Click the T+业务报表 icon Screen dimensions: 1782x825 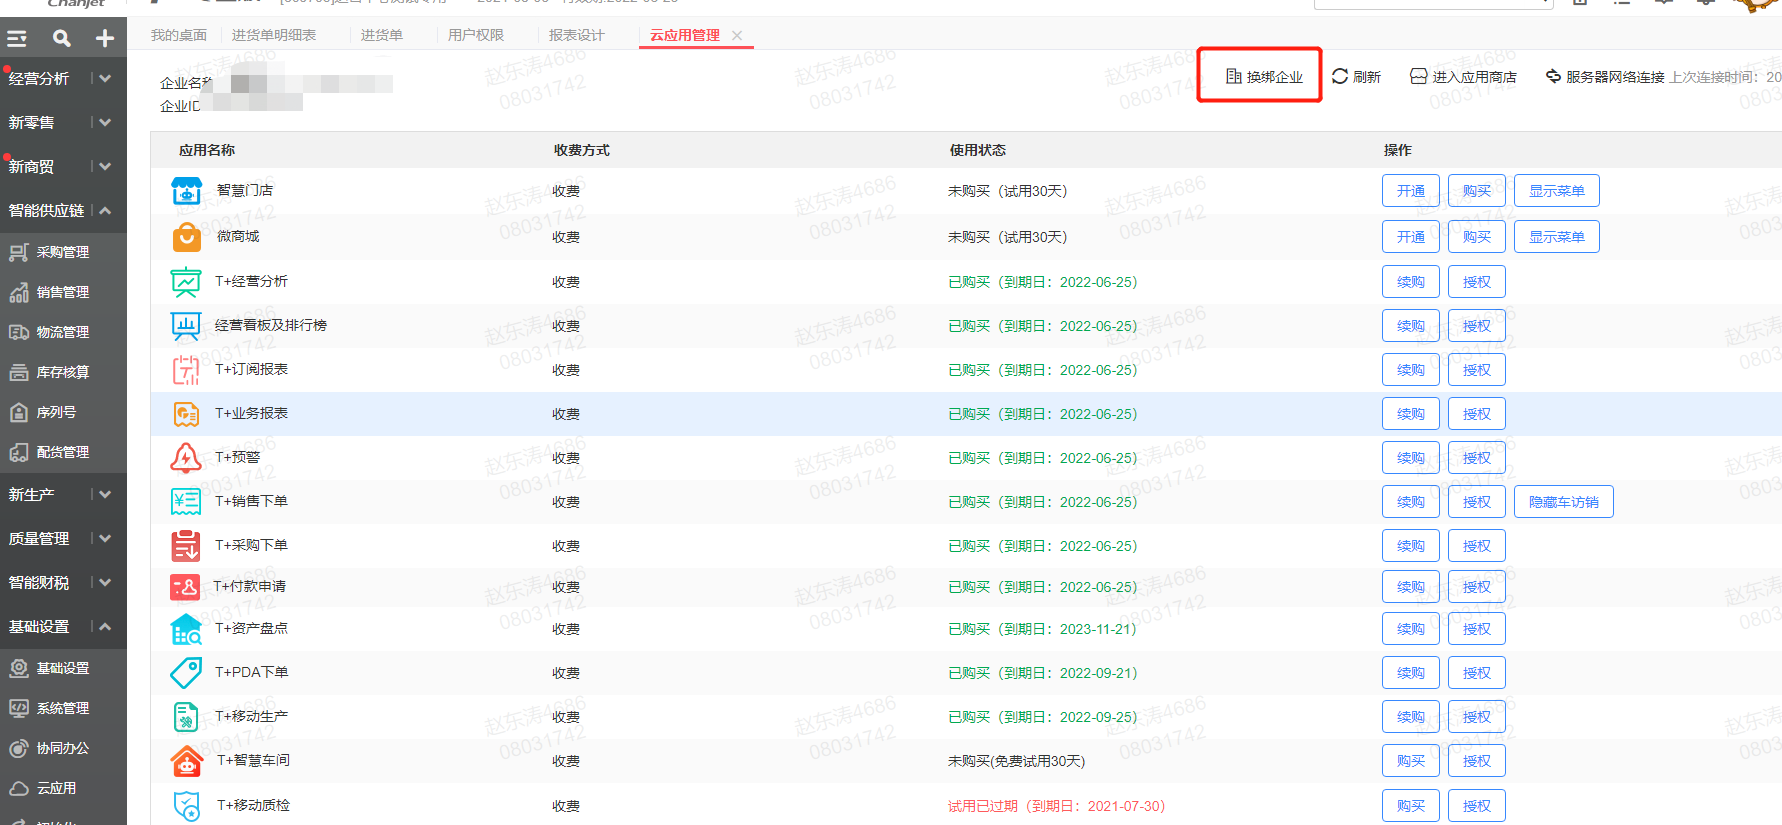[186, 414]
